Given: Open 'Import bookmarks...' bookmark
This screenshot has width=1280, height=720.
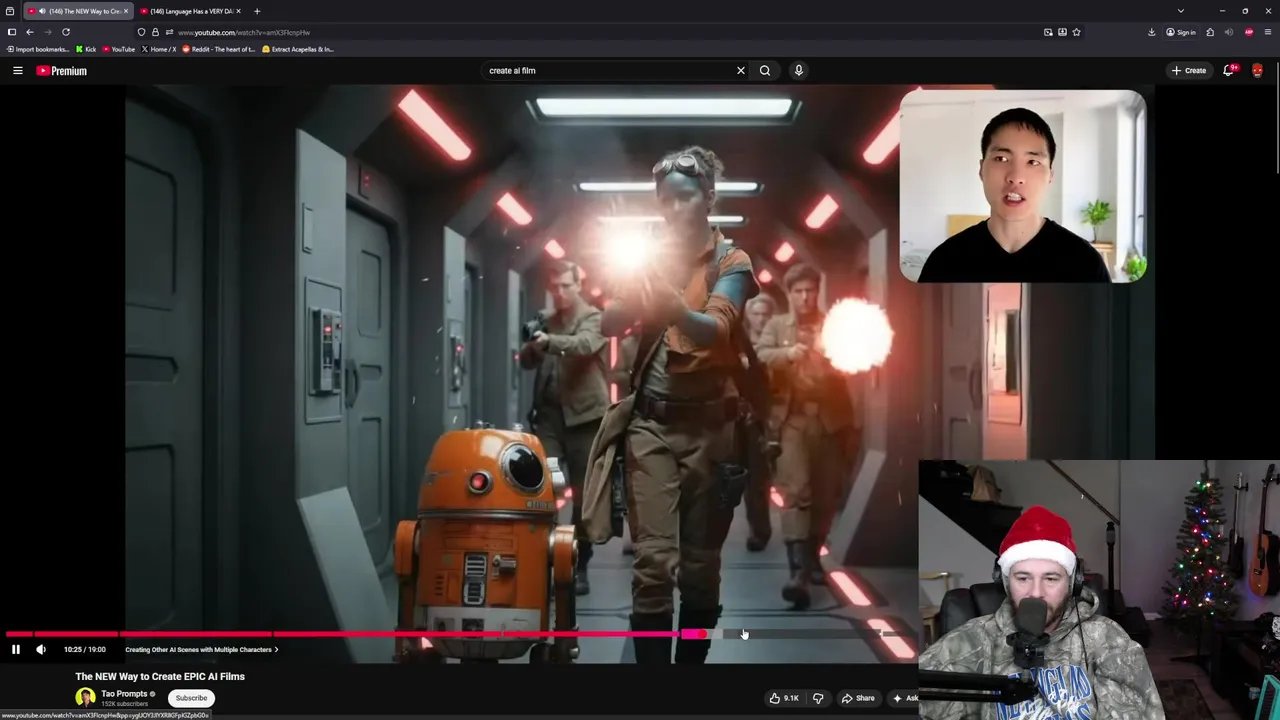Looking at the screenshot, I should pyautogui.click(x=38, y=49).
